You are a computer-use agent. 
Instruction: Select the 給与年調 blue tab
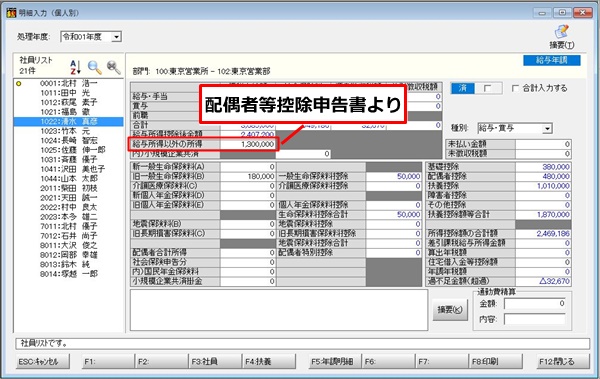click(552, 60)
